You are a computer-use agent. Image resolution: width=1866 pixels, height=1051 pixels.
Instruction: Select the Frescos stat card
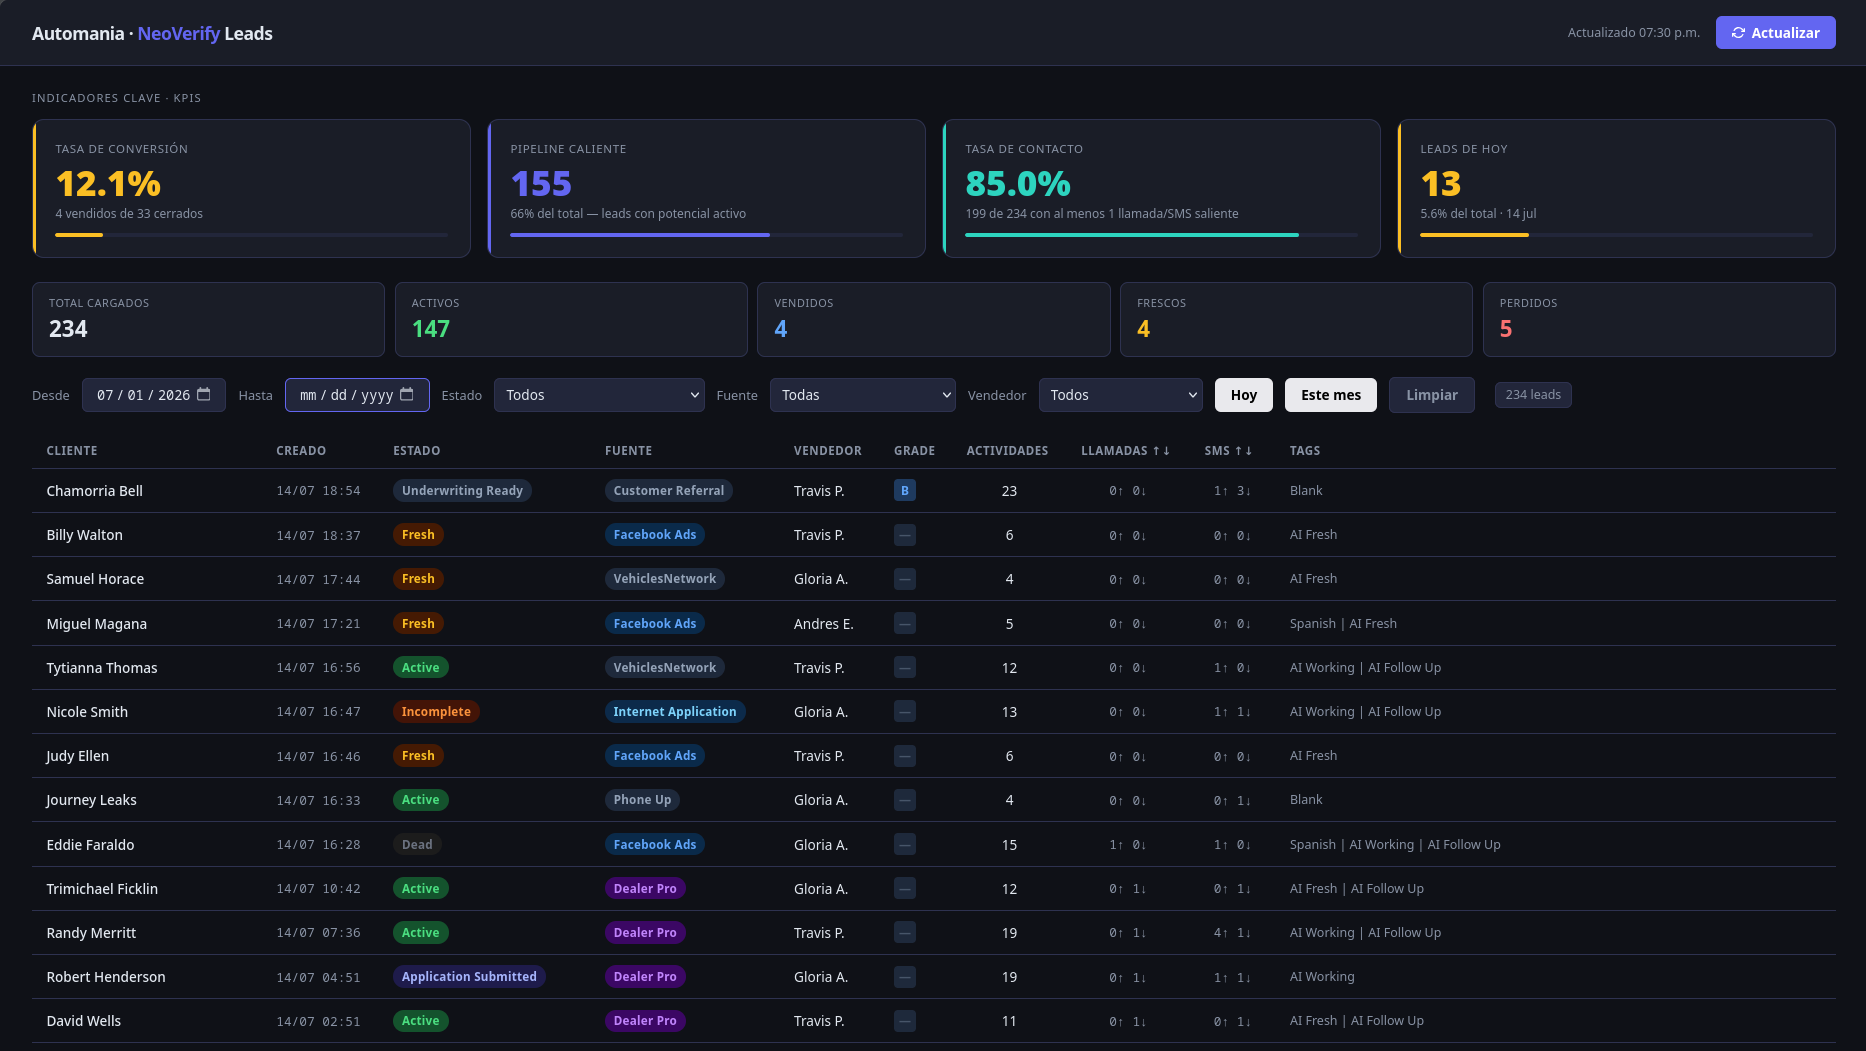[x=1296, y=320]
